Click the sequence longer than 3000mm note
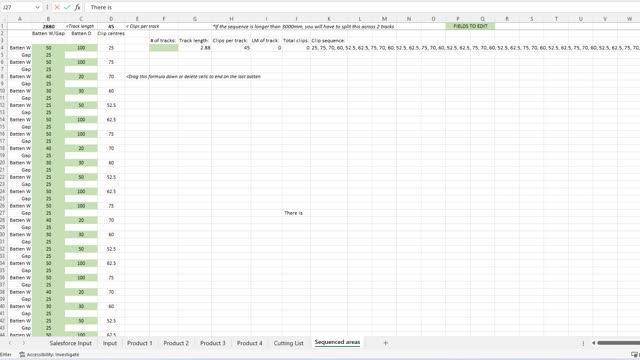The height and width of the screenshot is (360, 640). tap(303, 27)
